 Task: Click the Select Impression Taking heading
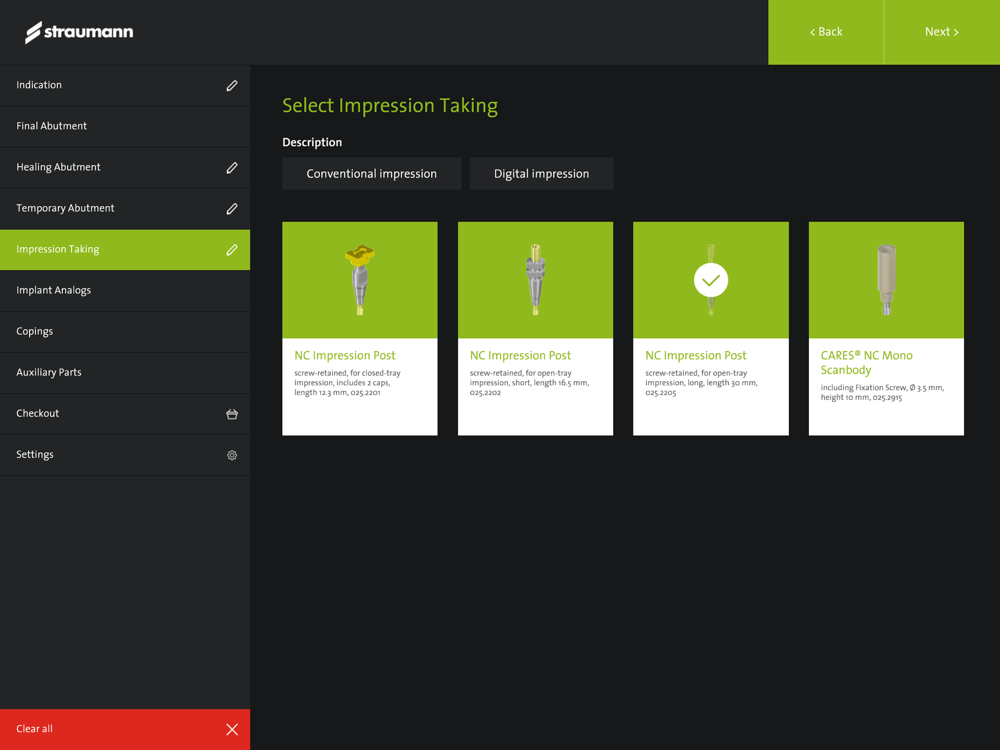pyautogui.click(x=390, y=106)
